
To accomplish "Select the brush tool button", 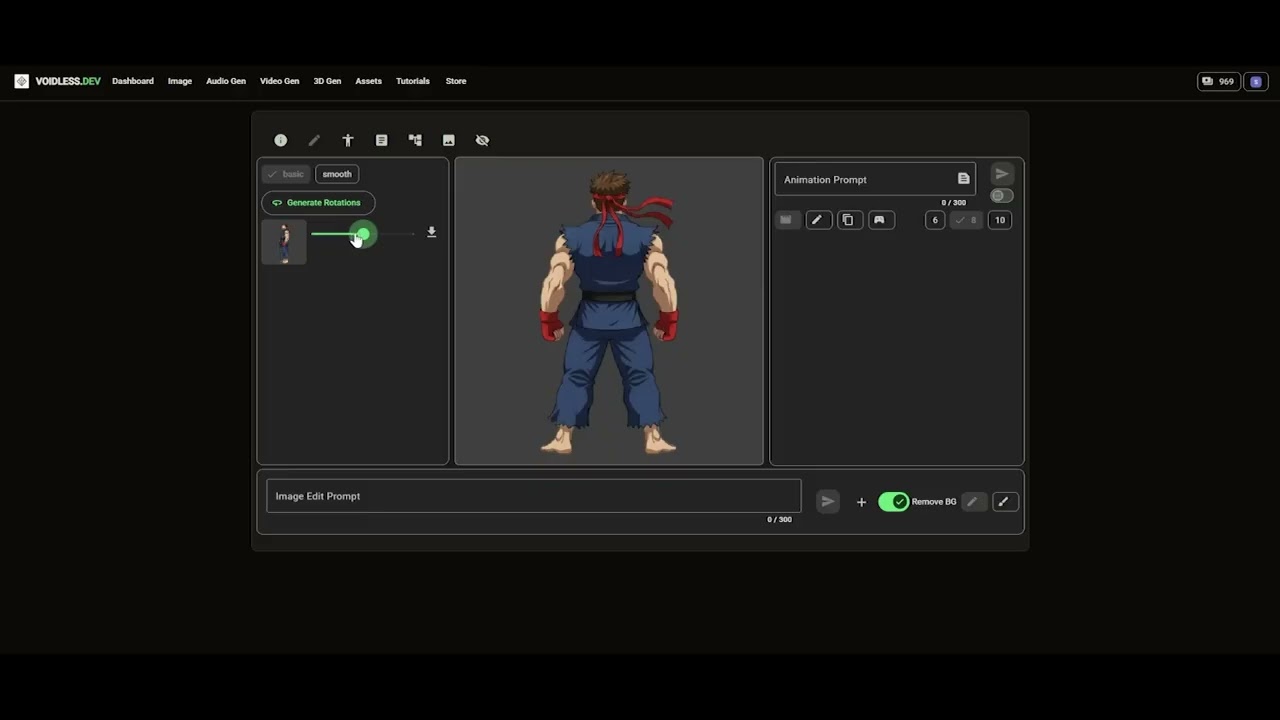I will [x=1004, y=502].
